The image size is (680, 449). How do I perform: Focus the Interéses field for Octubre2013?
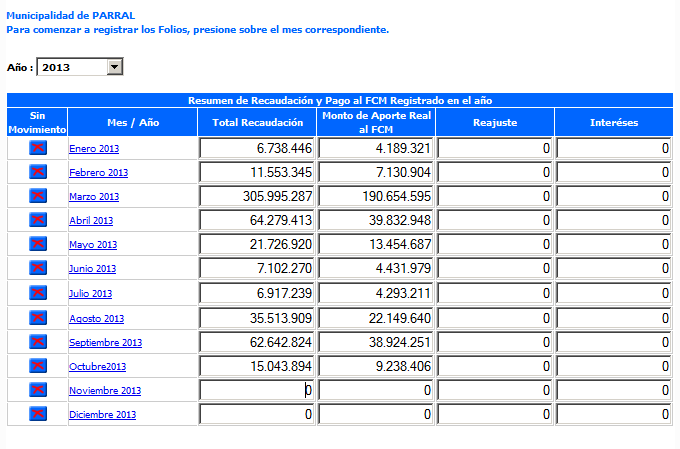[x=614, y=367]
